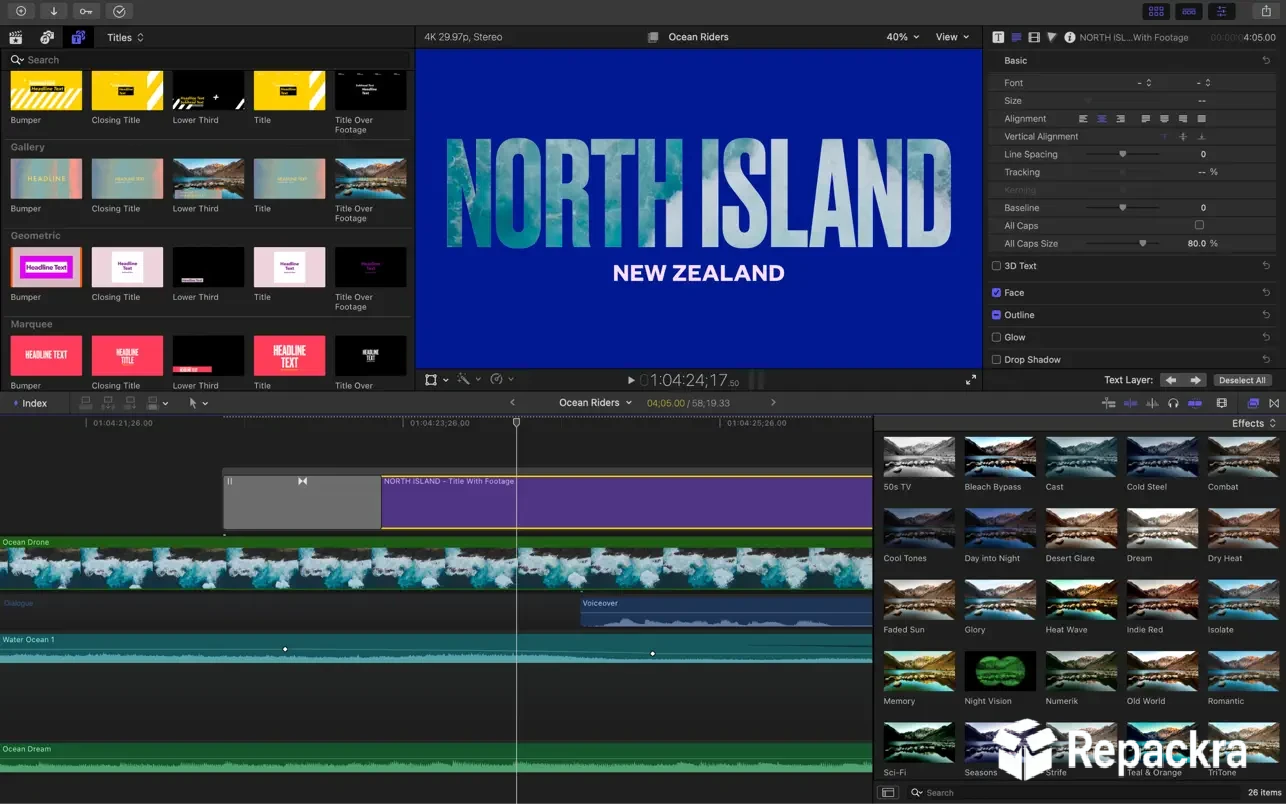Enable the 3D Text checkbox
Viewport: 1286px width, 804px height.
coord(996,266)
